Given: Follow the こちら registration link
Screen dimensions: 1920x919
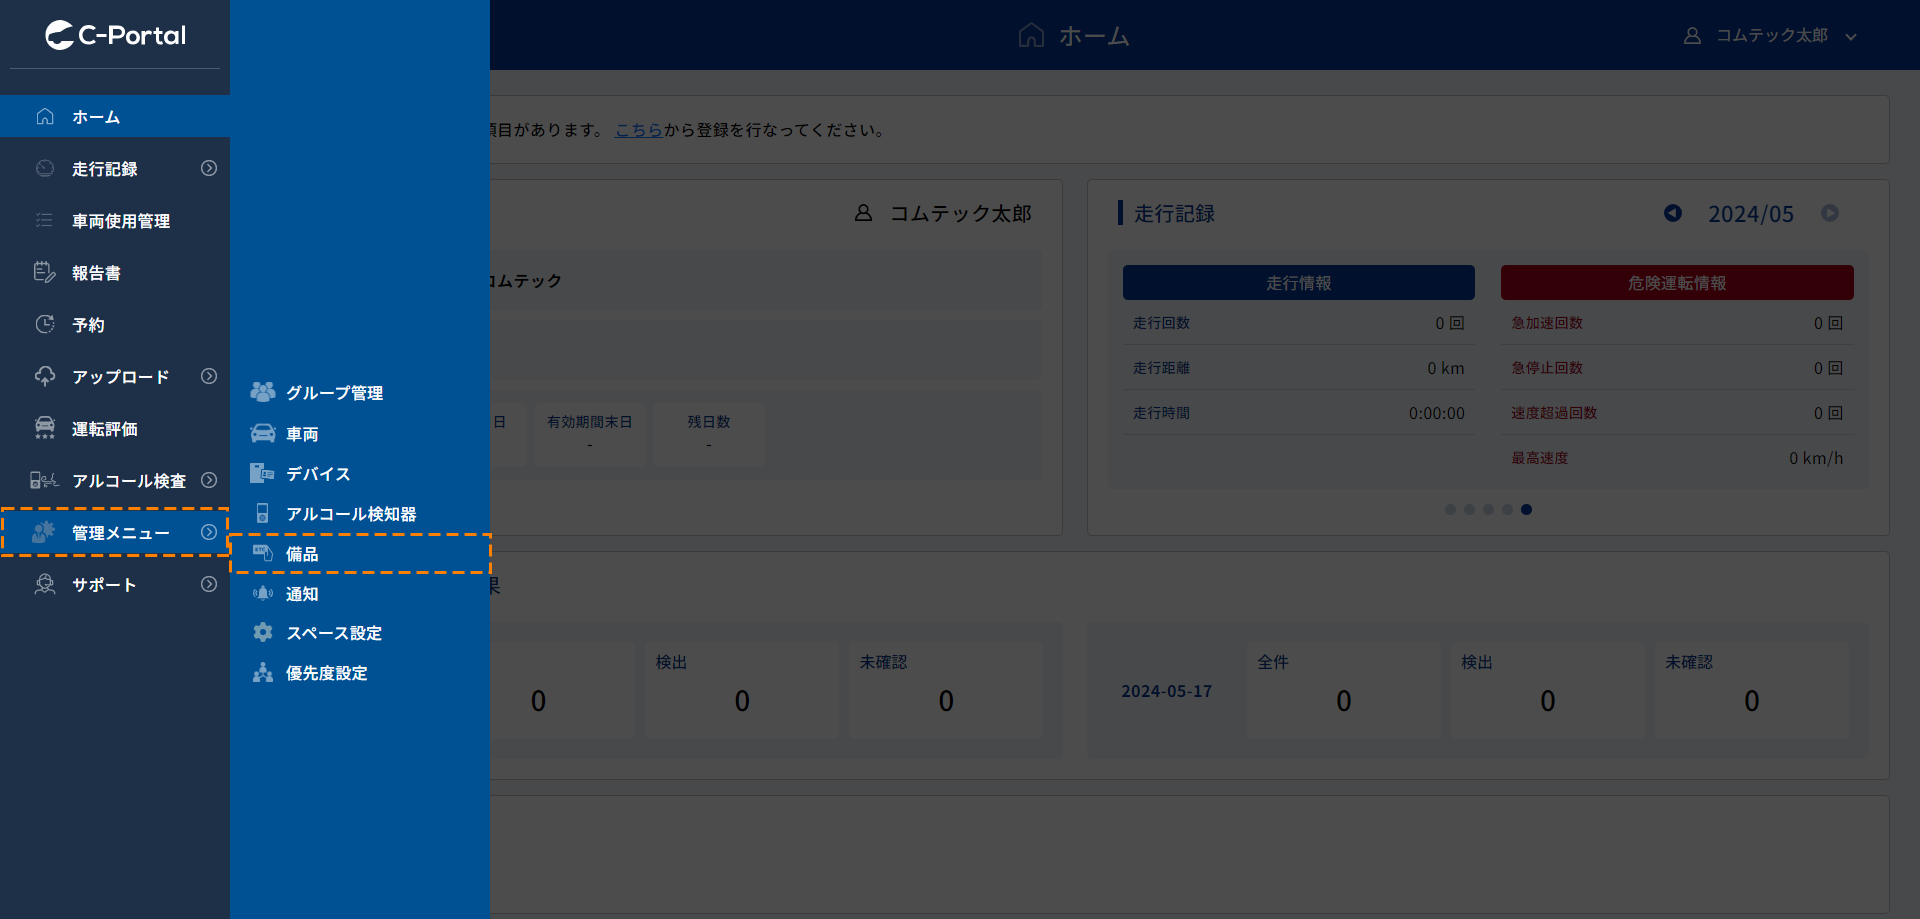Looking at the screenshot, I should 639,130.
